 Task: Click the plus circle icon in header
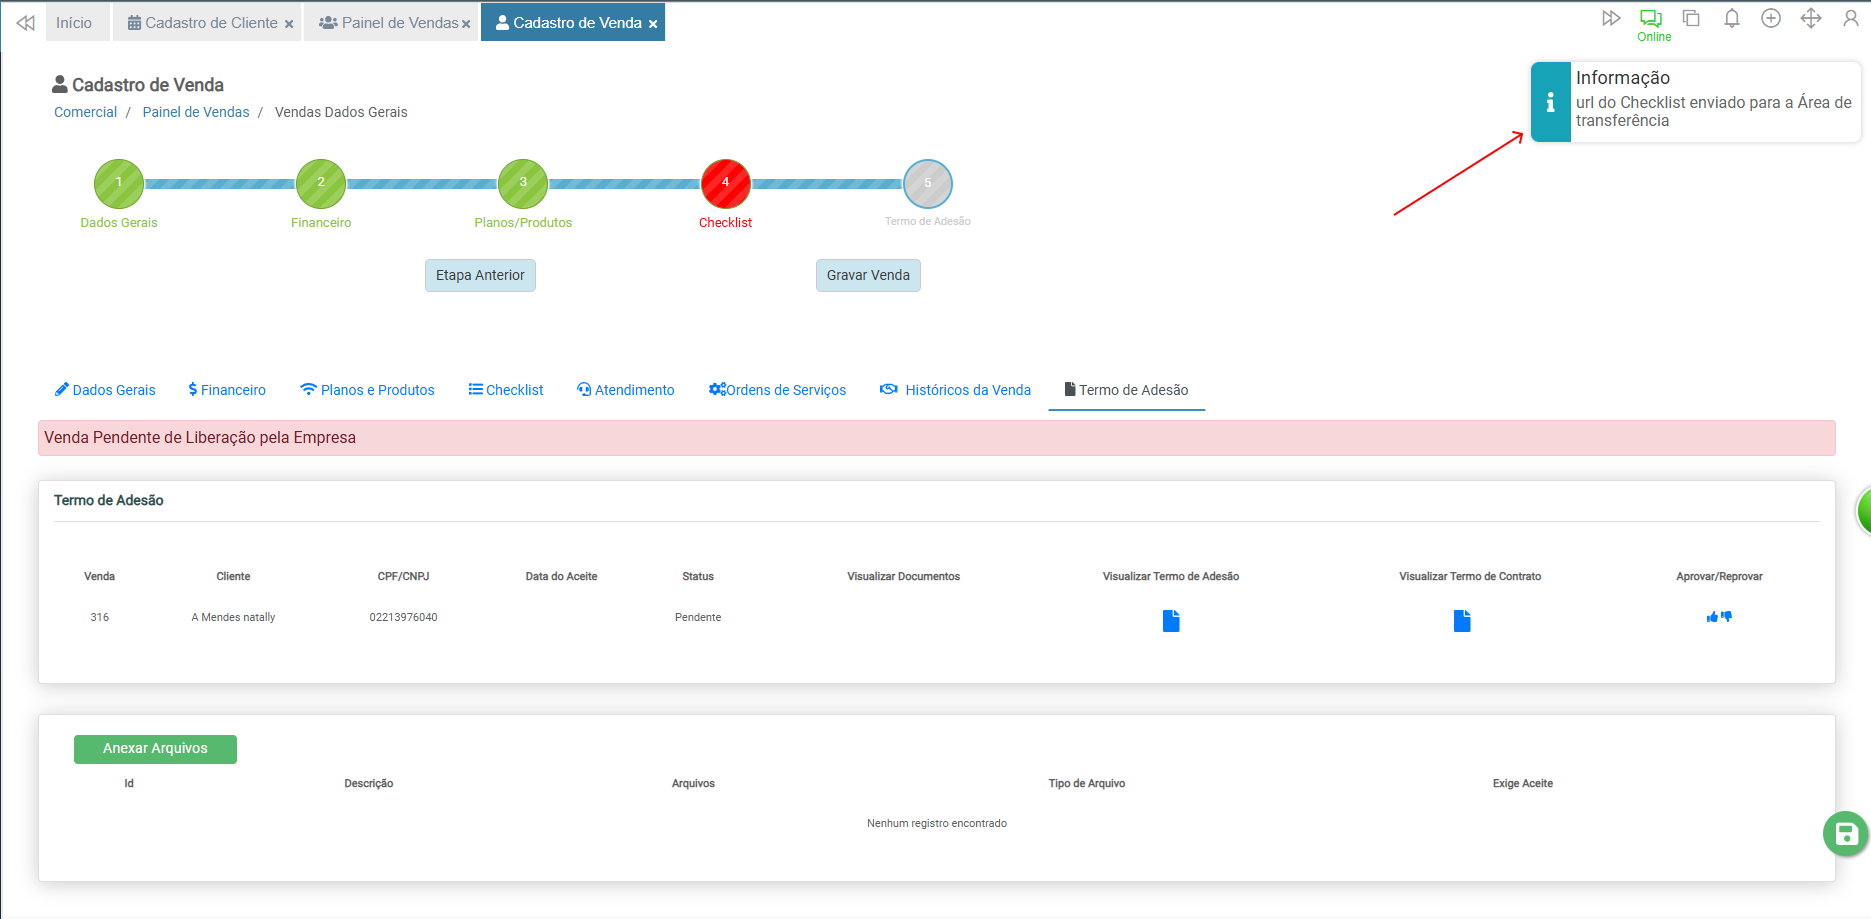point(1771,19)
